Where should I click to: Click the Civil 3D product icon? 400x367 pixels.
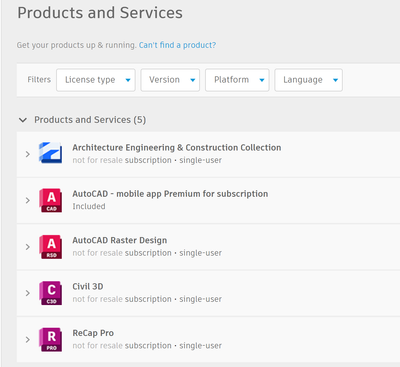[50, 293]
